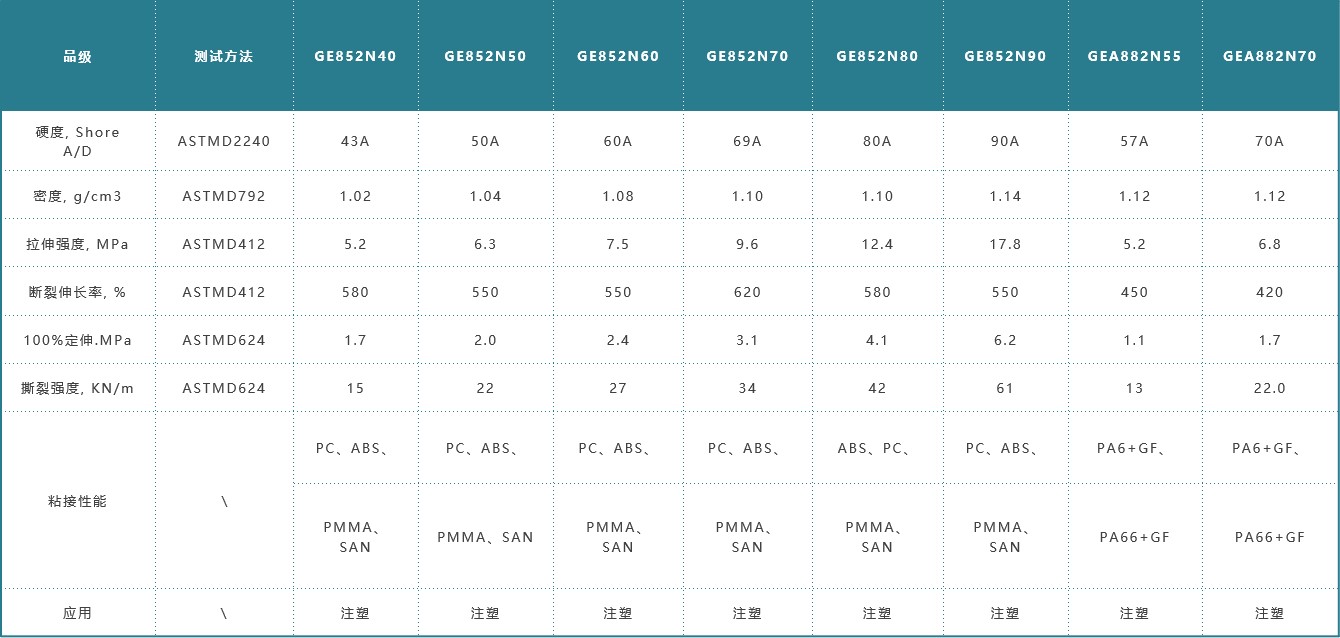Select the 撕裂强度, KN/m row label
1340x638 pixels.
77,388
